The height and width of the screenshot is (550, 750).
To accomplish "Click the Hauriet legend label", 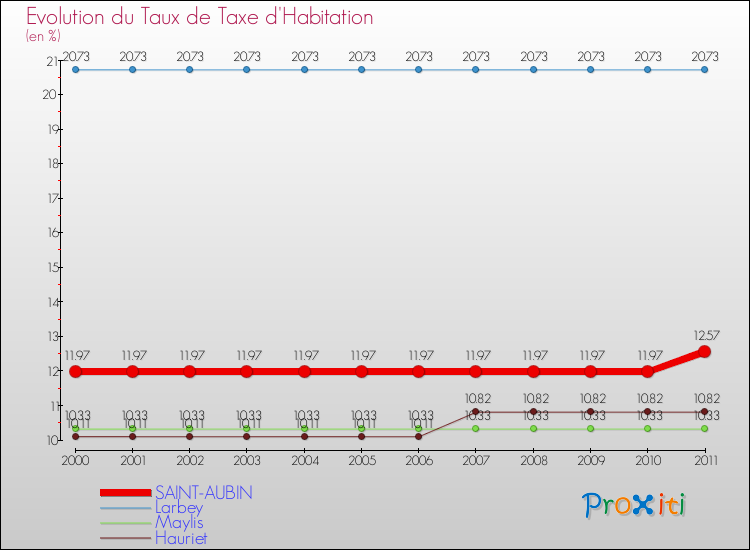I will click(181, 538).
